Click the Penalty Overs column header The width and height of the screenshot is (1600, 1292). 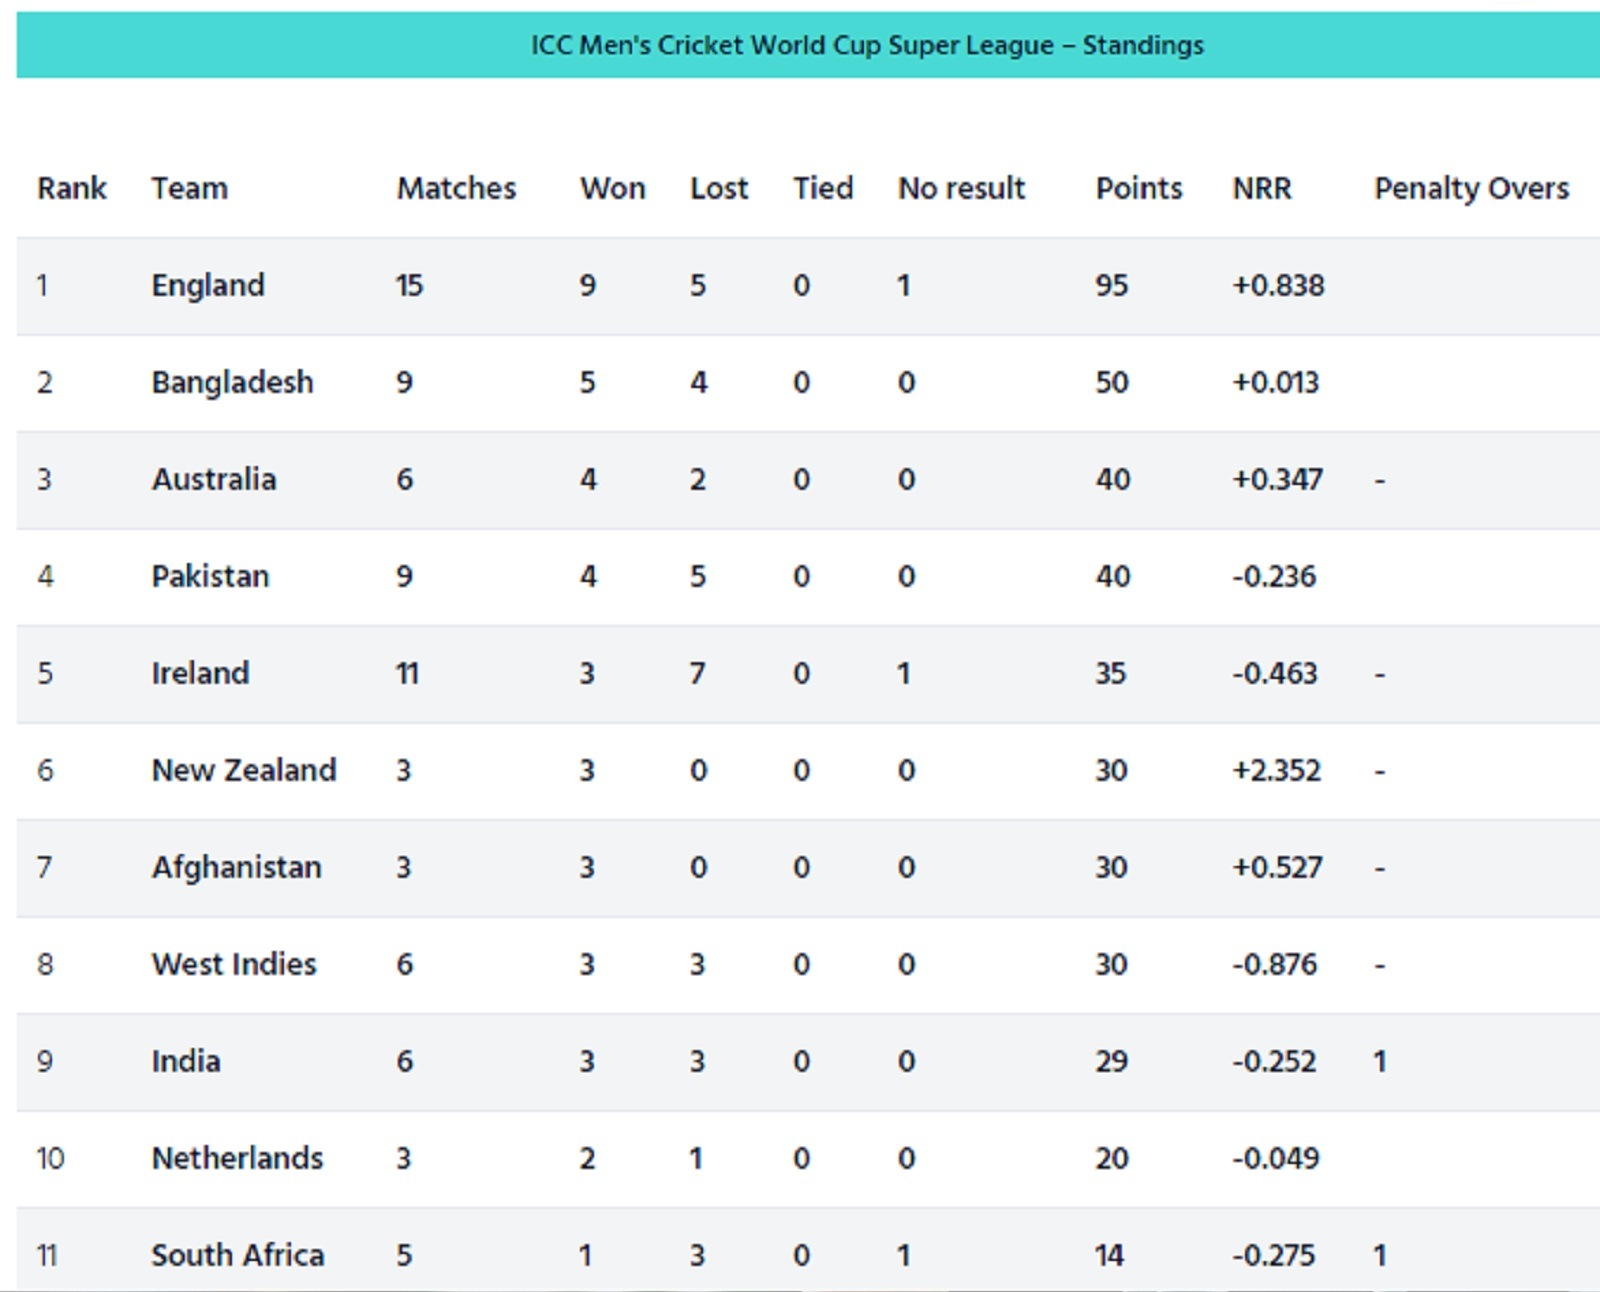tap(1472, 188)
